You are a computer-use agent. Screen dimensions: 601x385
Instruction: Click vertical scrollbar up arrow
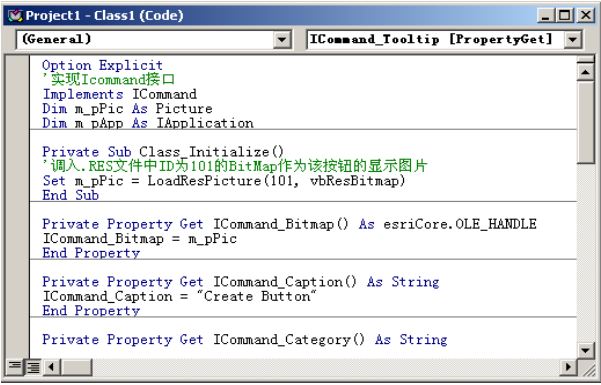(585, 72)
